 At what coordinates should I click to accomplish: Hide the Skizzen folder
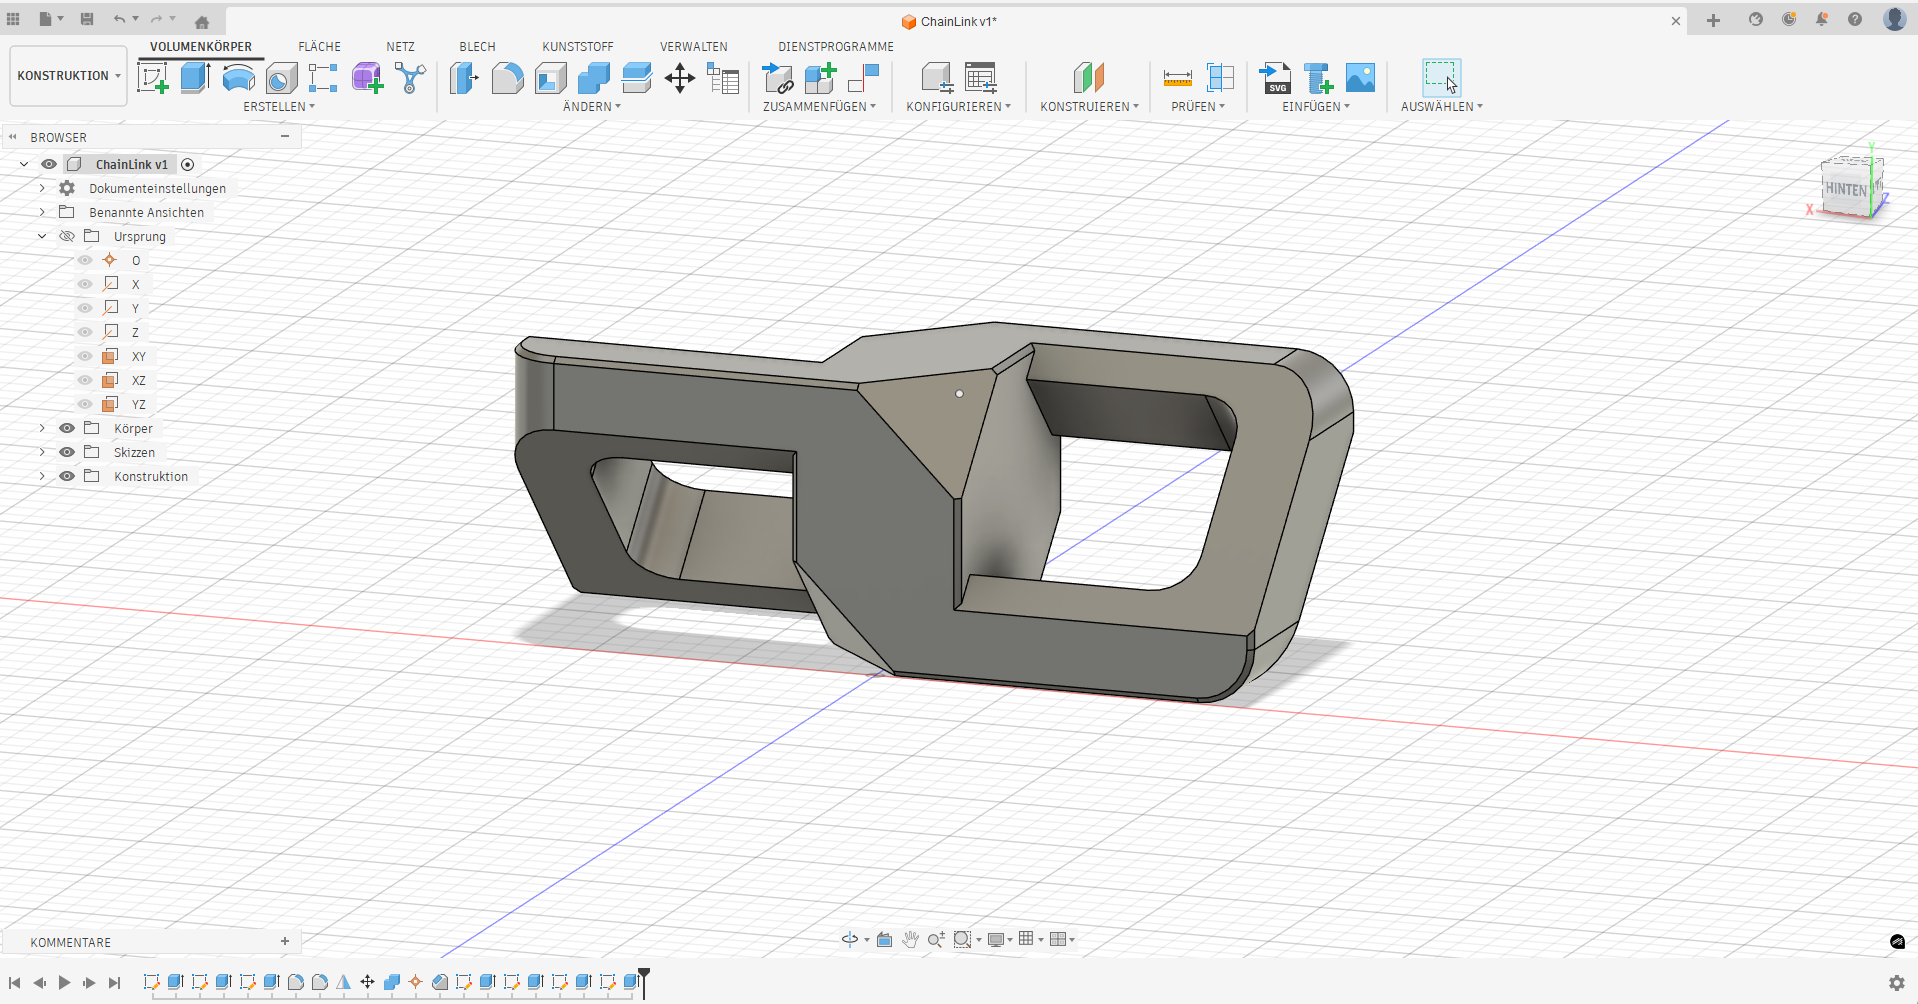tap(67, 452)
